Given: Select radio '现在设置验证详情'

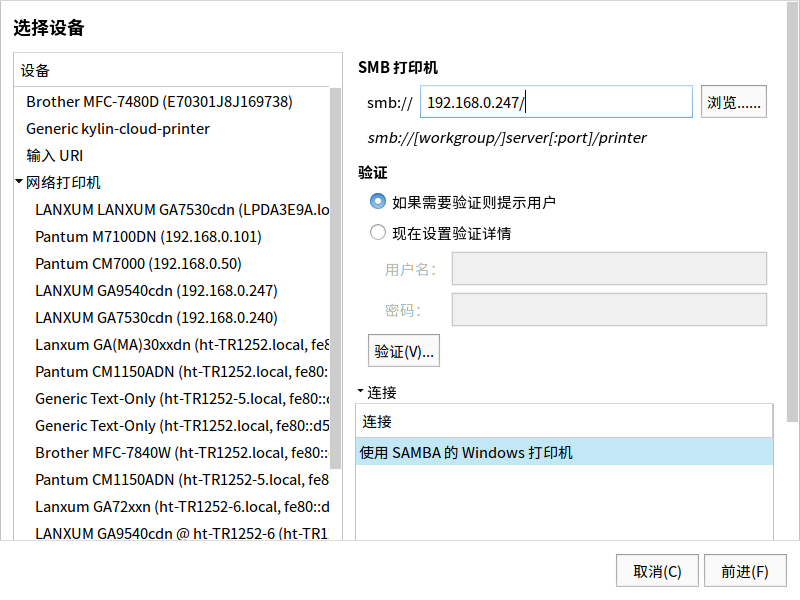Looking at the screenshot, I should (378, 233).
